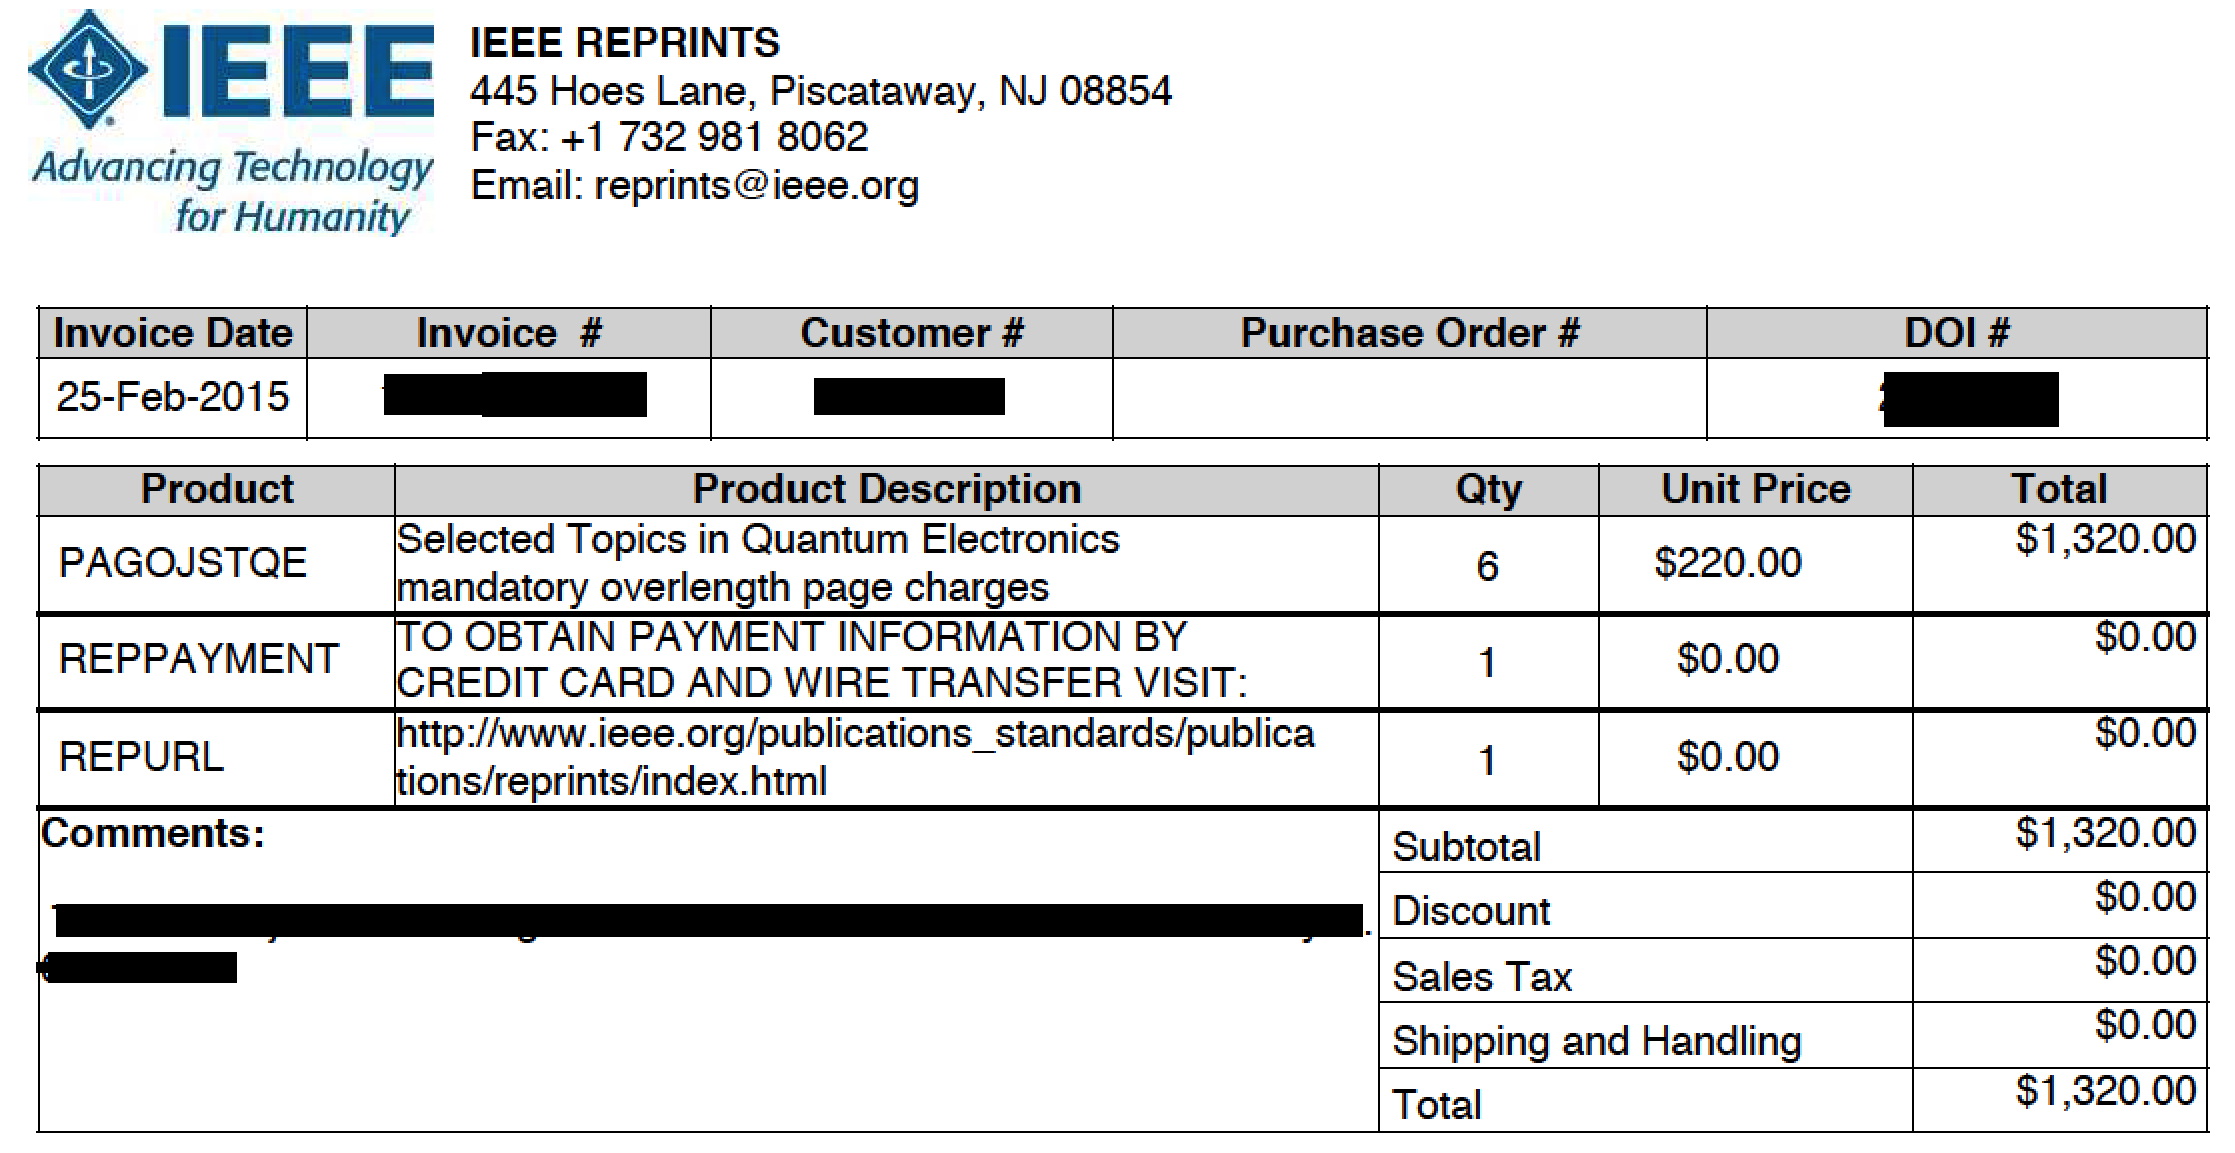Click the Discount row label

1470,911
